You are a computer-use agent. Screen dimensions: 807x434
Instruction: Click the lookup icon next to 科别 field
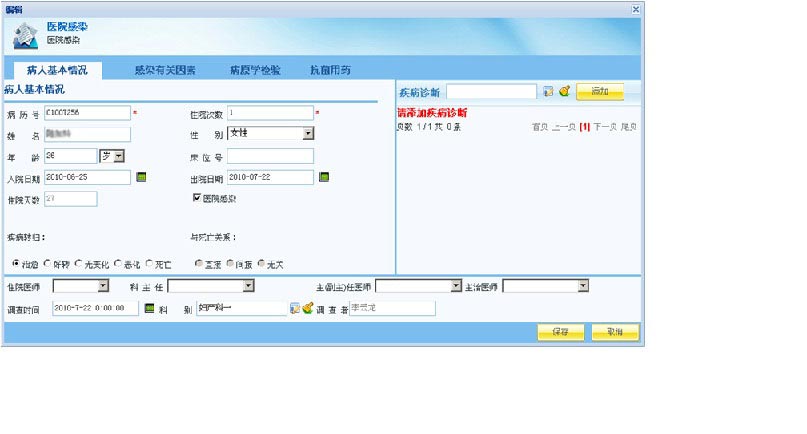(295, 308)
